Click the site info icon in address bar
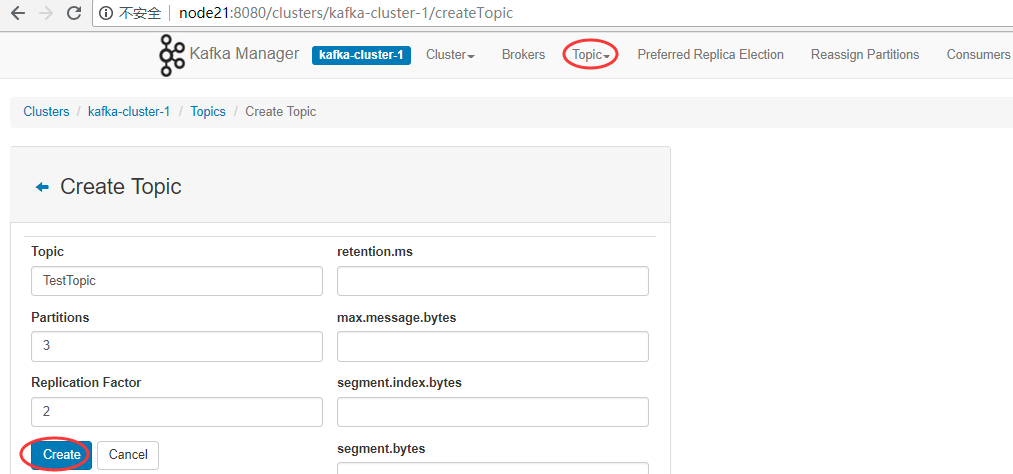Viewport: 1013px width, 474px height. [107, 13]
